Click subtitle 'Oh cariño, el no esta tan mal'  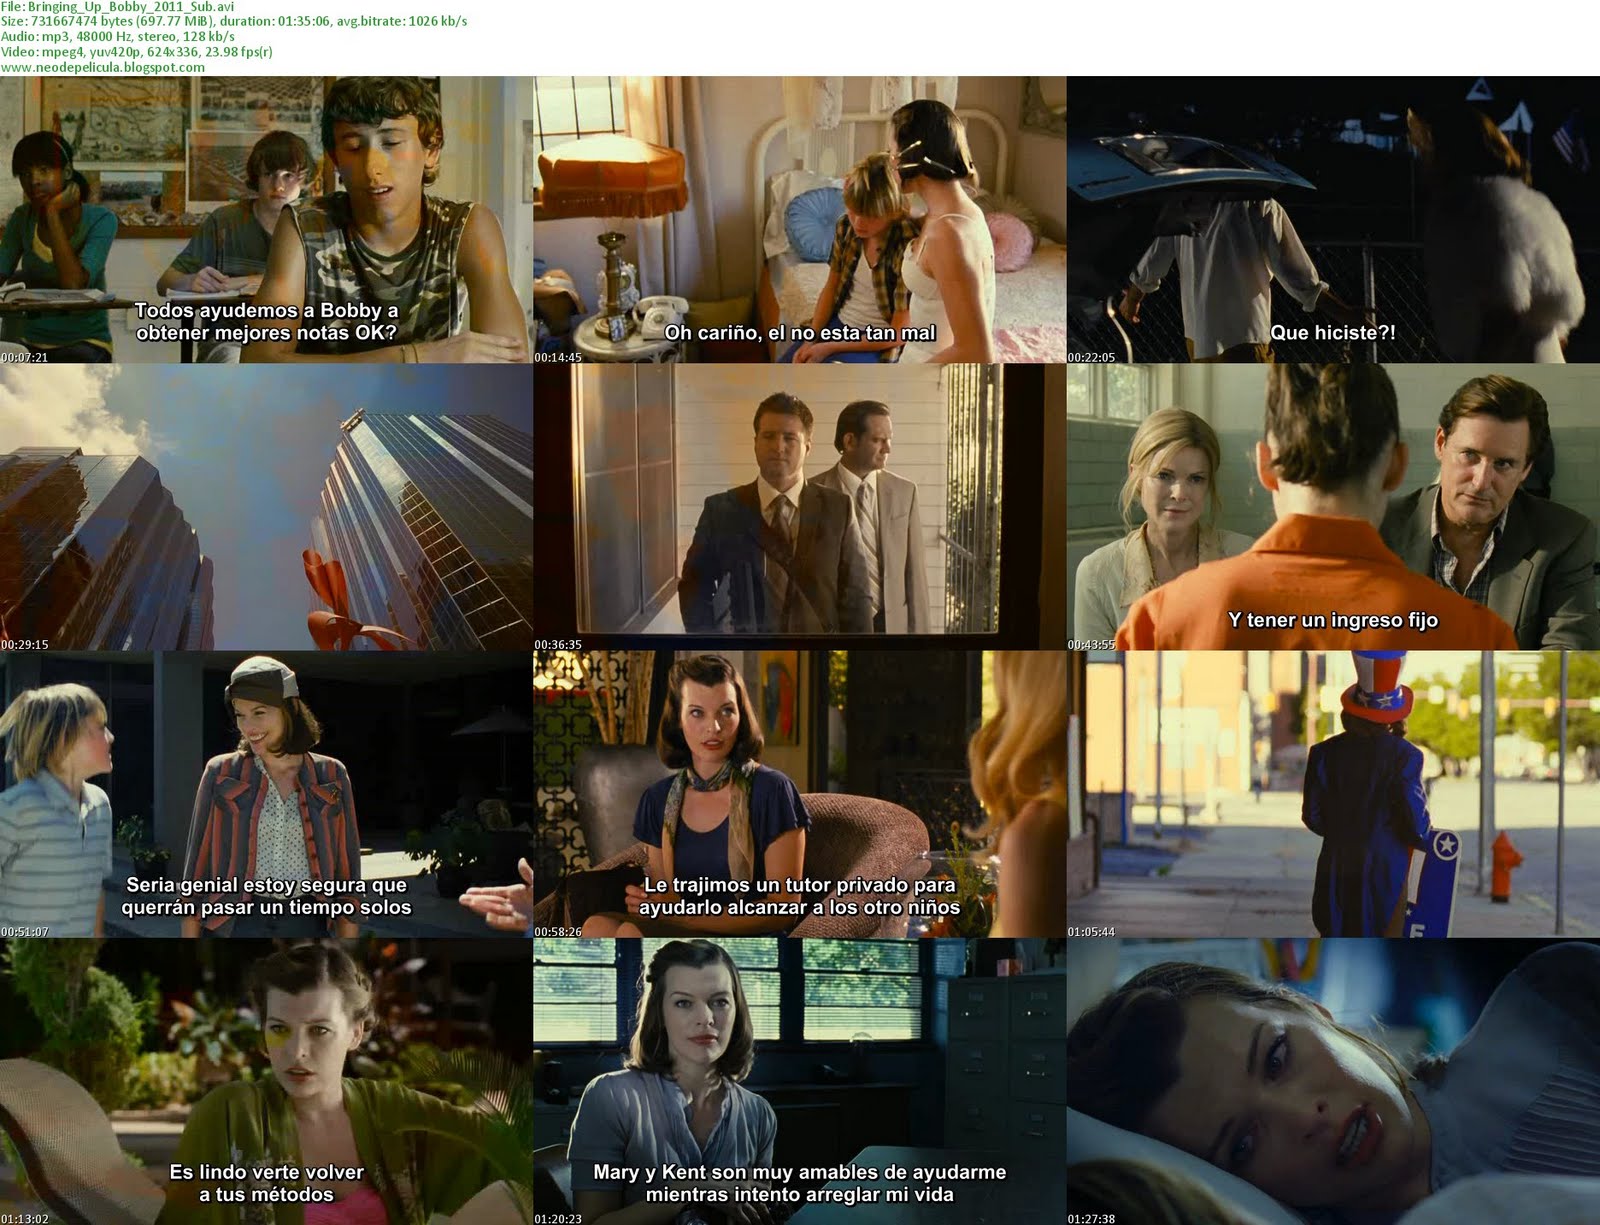(800, 333)
